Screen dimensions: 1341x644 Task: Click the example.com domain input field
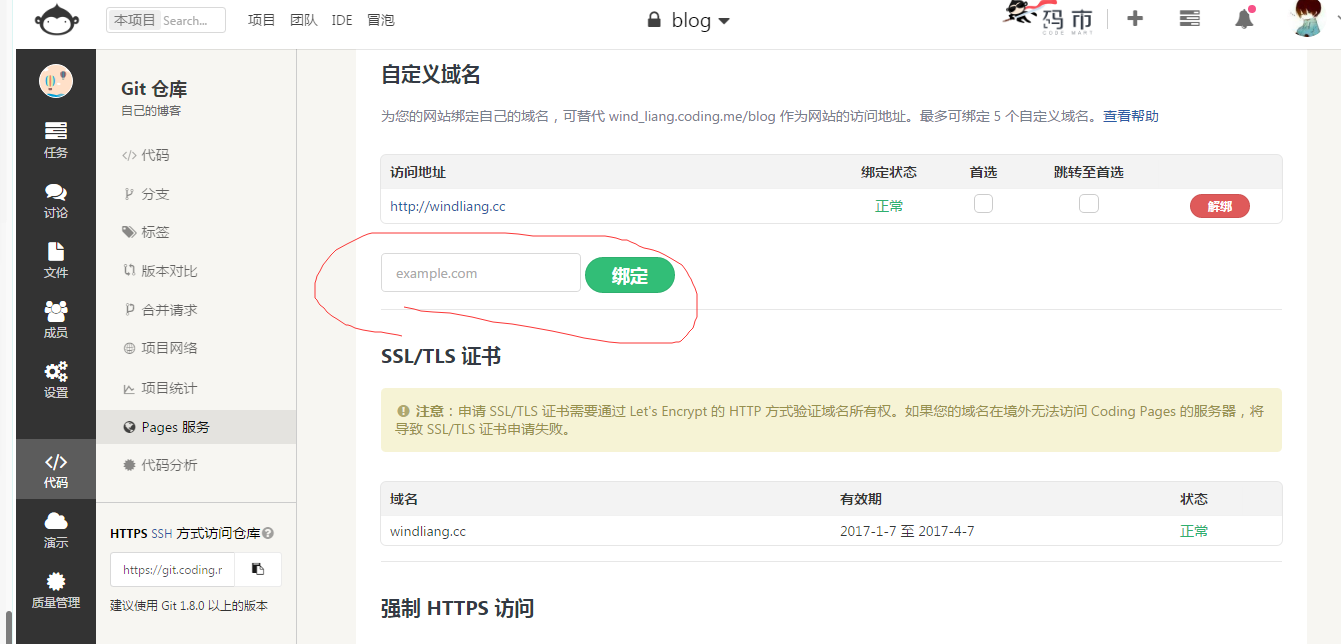coord(480,273)
